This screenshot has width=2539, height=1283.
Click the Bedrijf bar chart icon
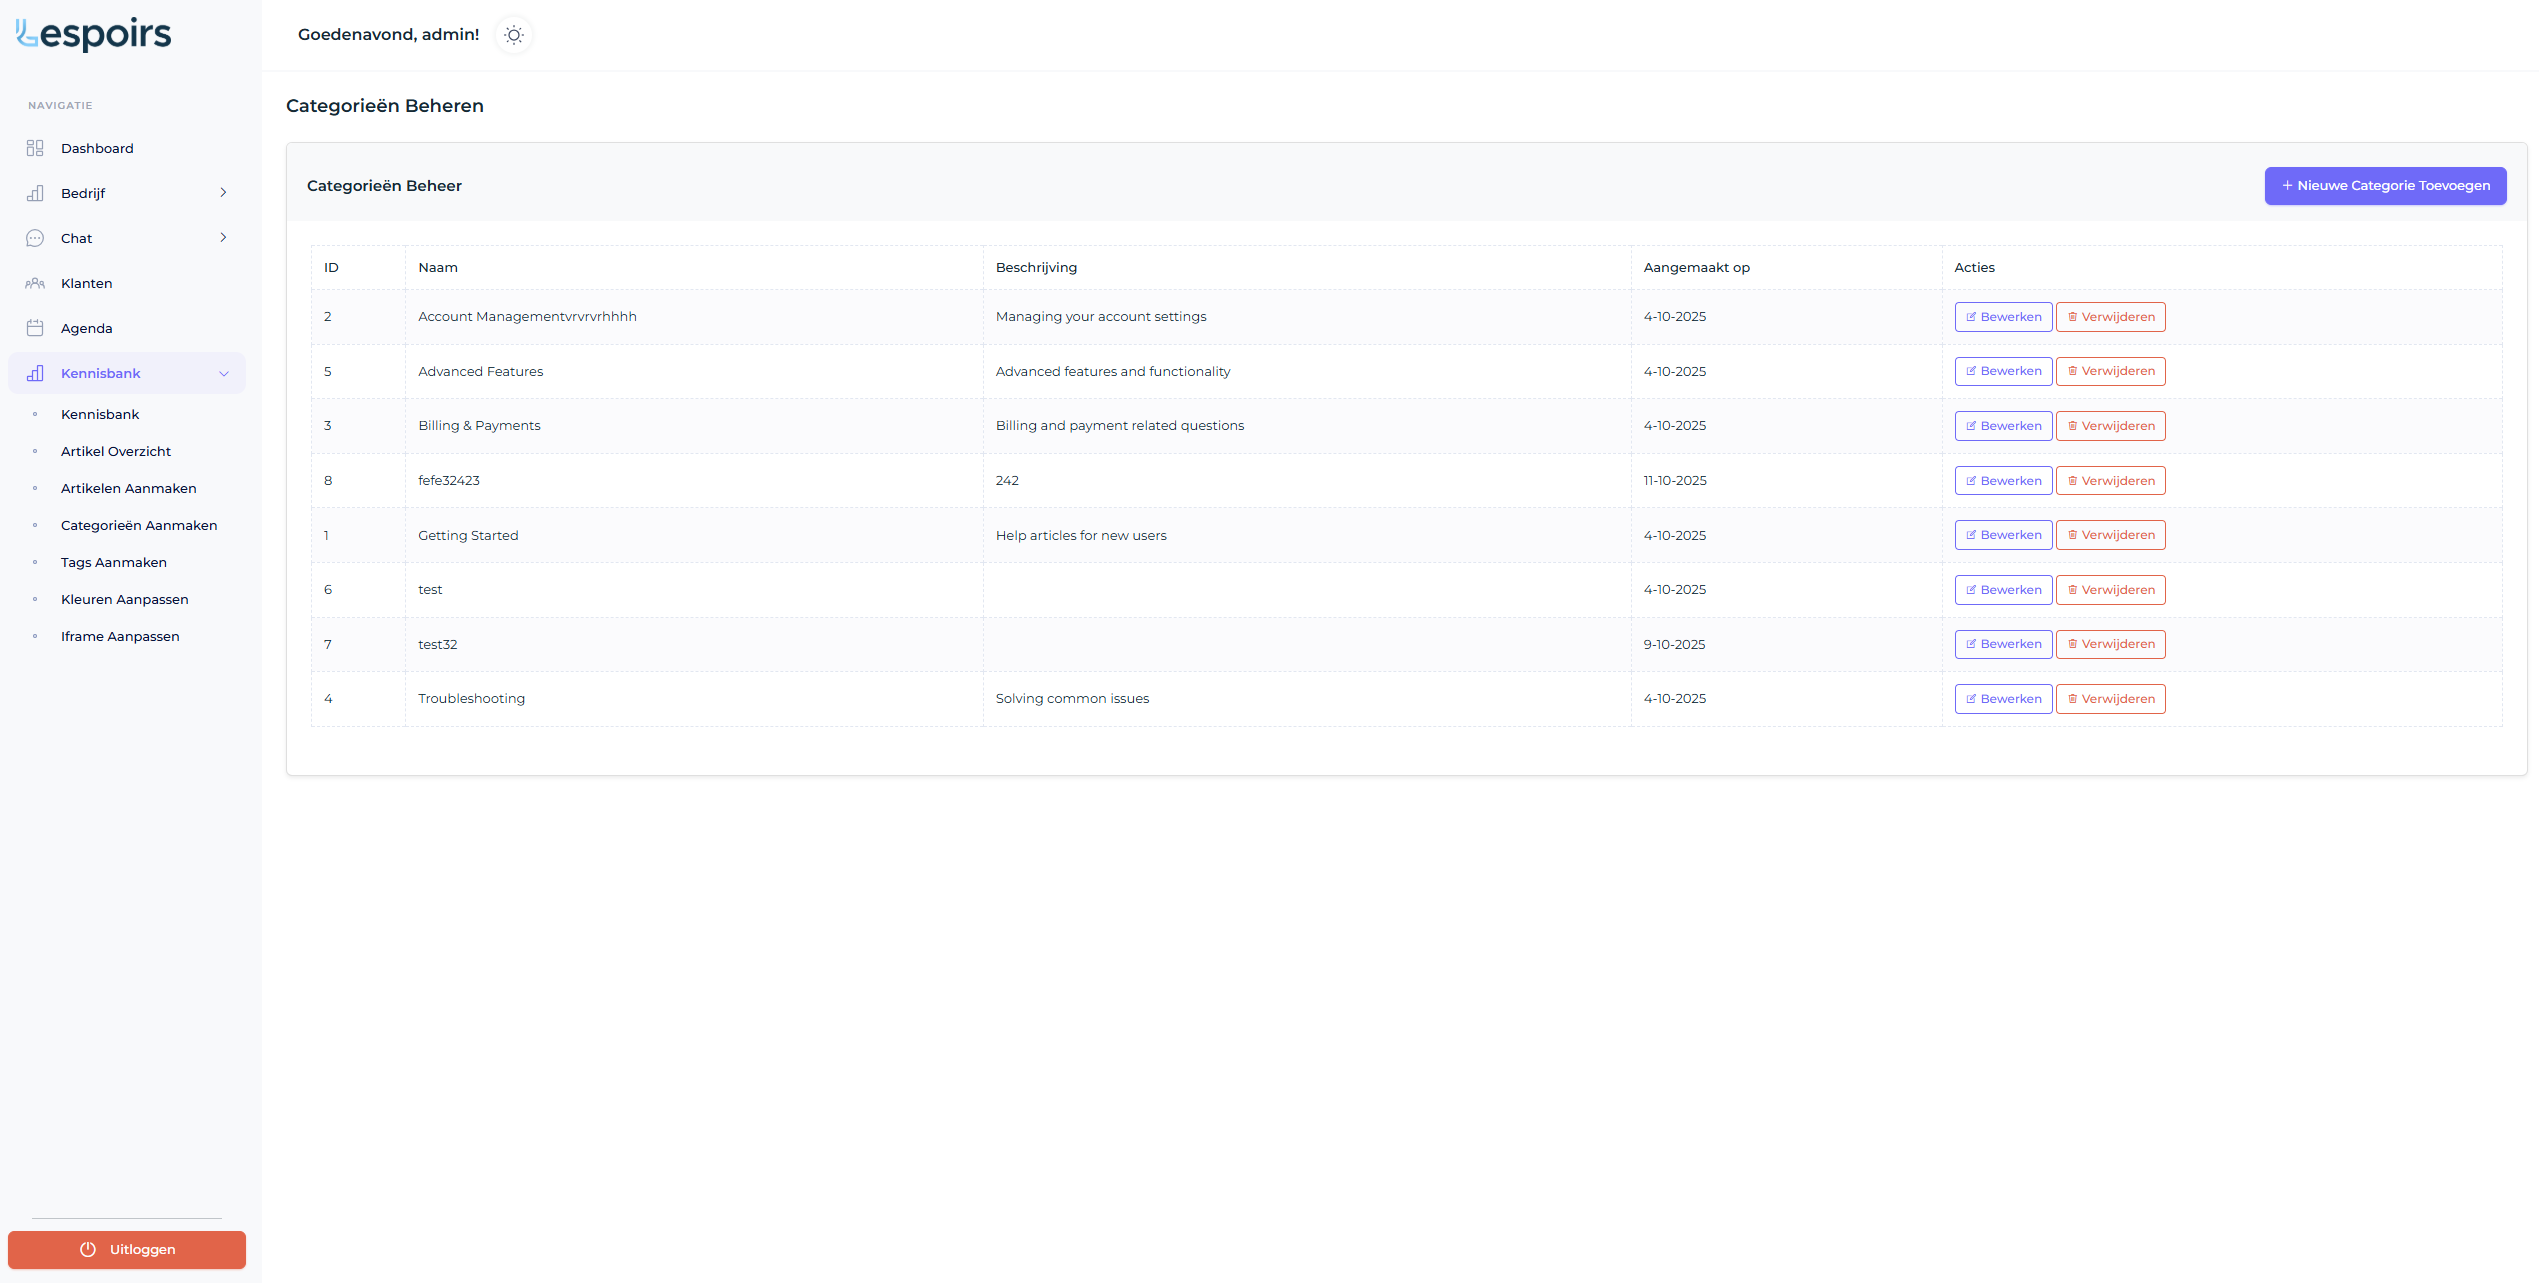tap(35, 193)
